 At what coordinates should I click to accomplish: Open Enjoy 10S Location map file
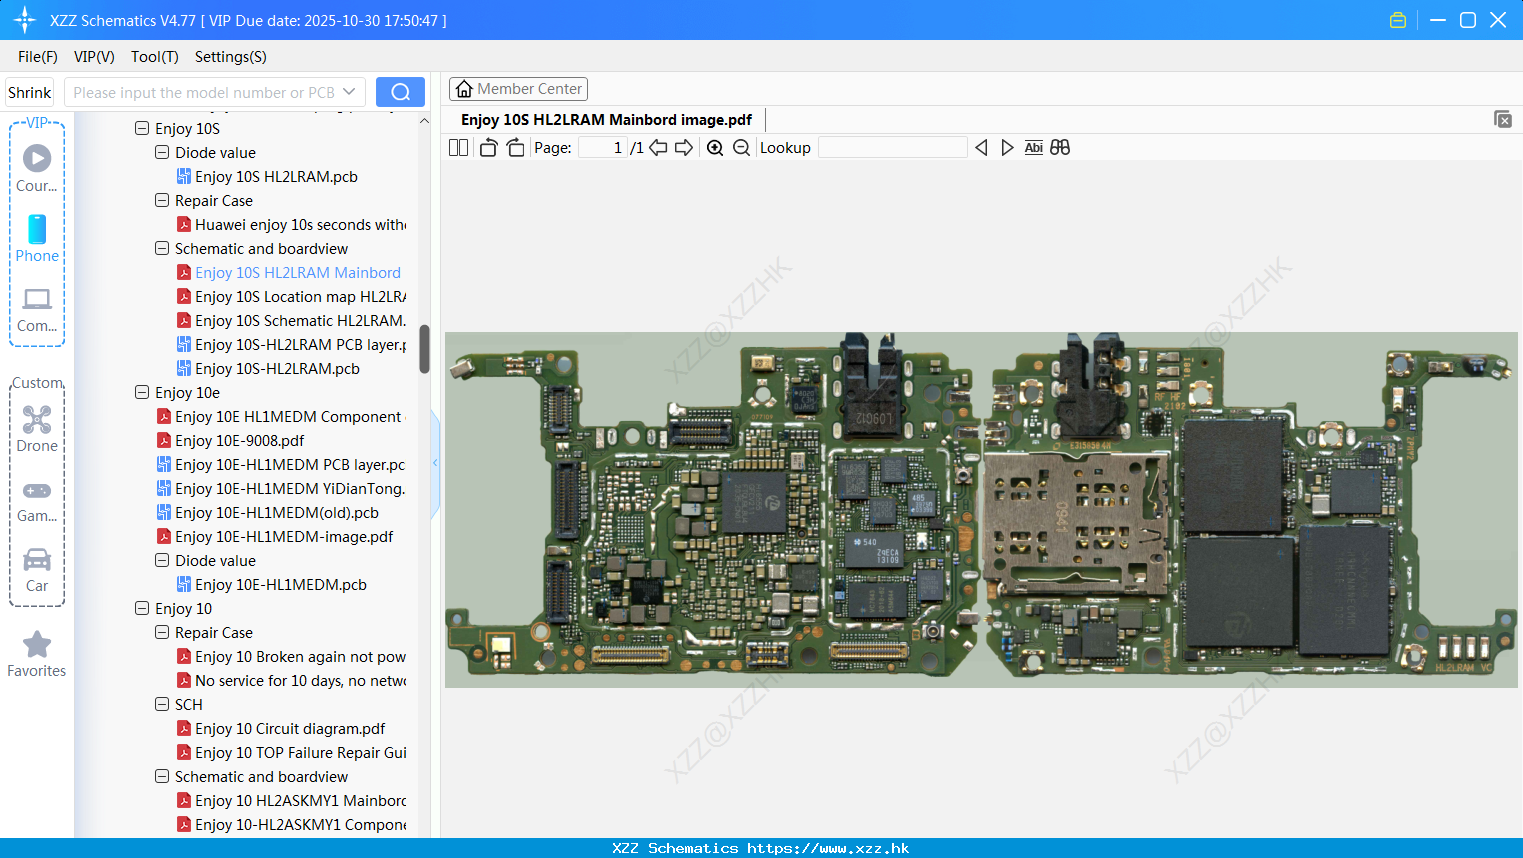[291, 296]
